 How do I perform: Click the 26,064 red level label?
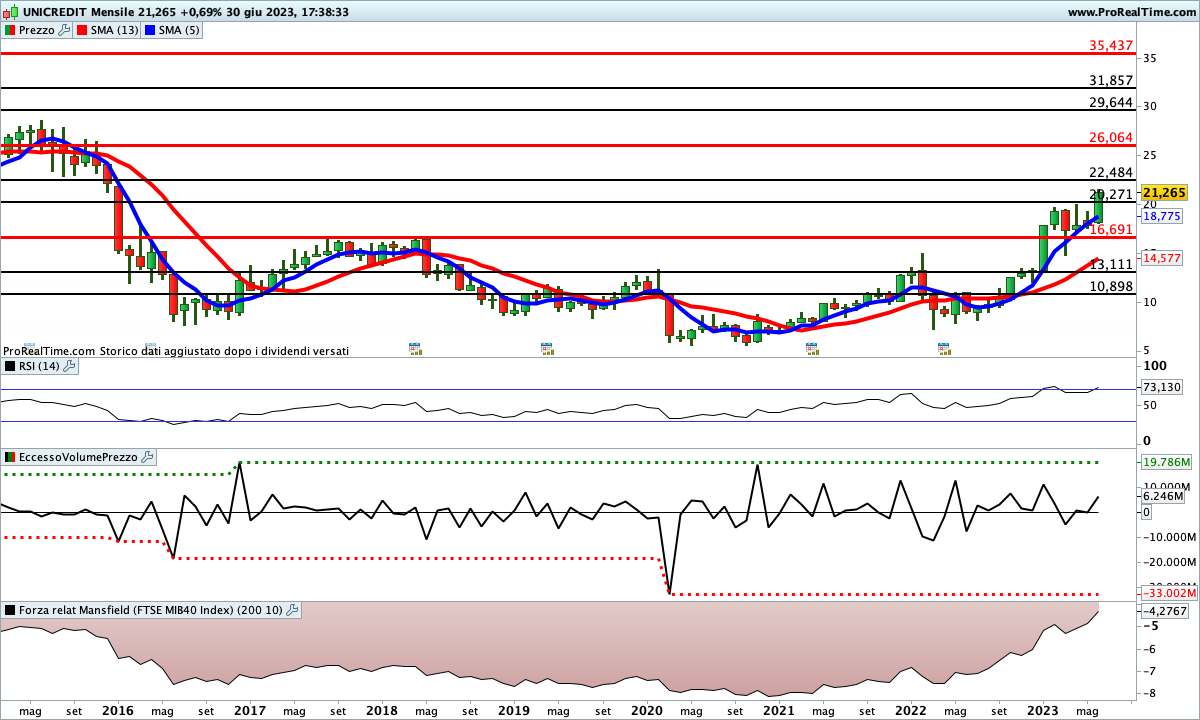1111,138
